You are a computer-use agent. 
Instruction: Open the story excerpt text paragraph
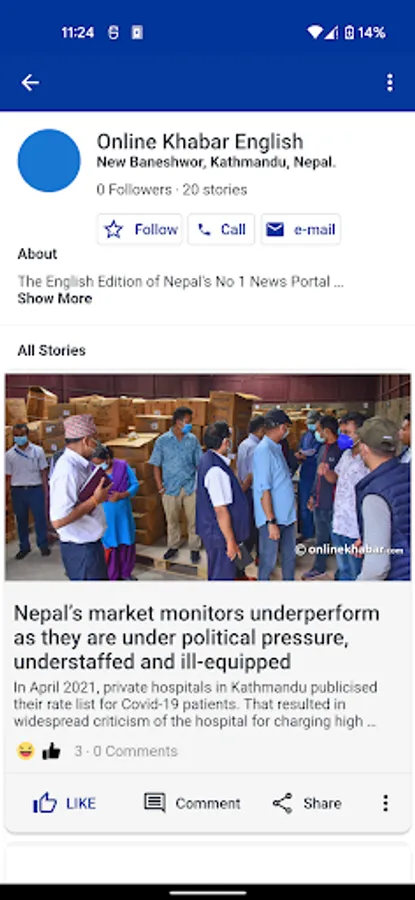pos(196,704)
